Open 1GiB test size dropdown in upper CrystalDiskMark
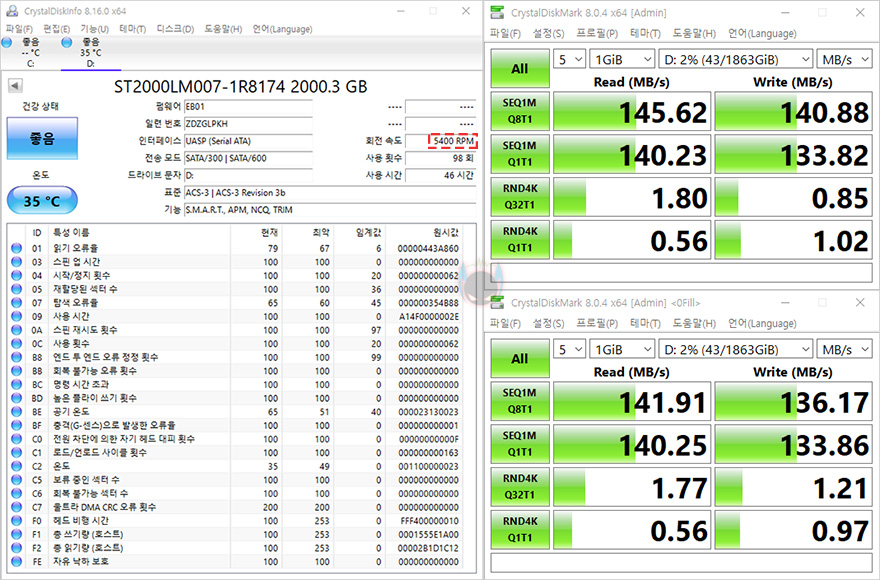The image size is (880, 580). [x=622, y=59]
